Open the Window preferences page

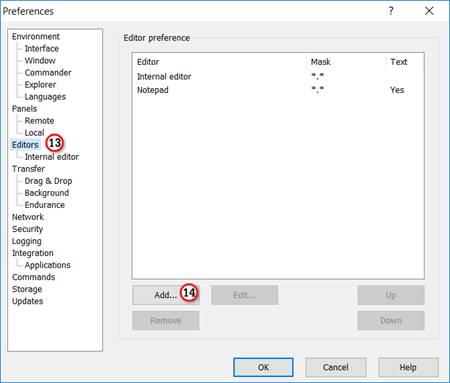(x=40, y=60)
